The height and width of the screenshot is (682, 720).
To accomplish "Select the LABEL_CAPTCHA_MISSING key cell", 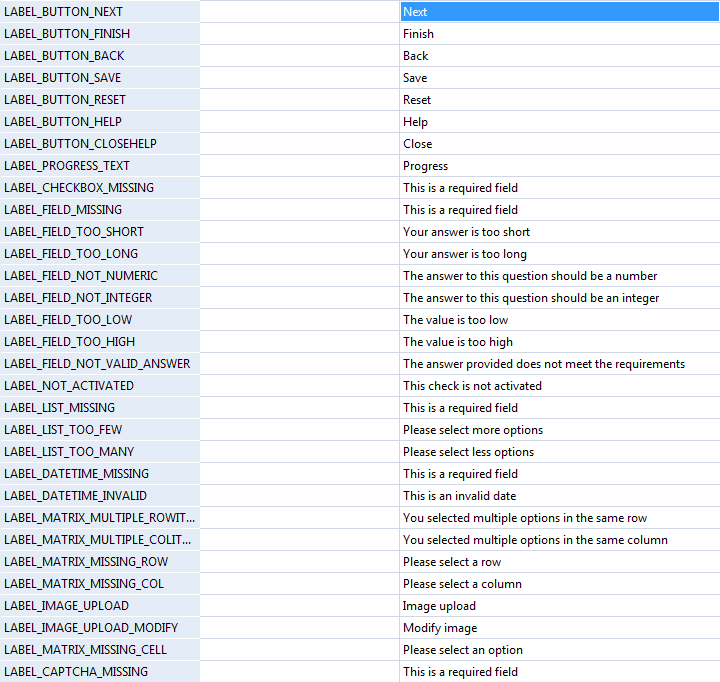I will pyautogui.click(x=100, y=672).
